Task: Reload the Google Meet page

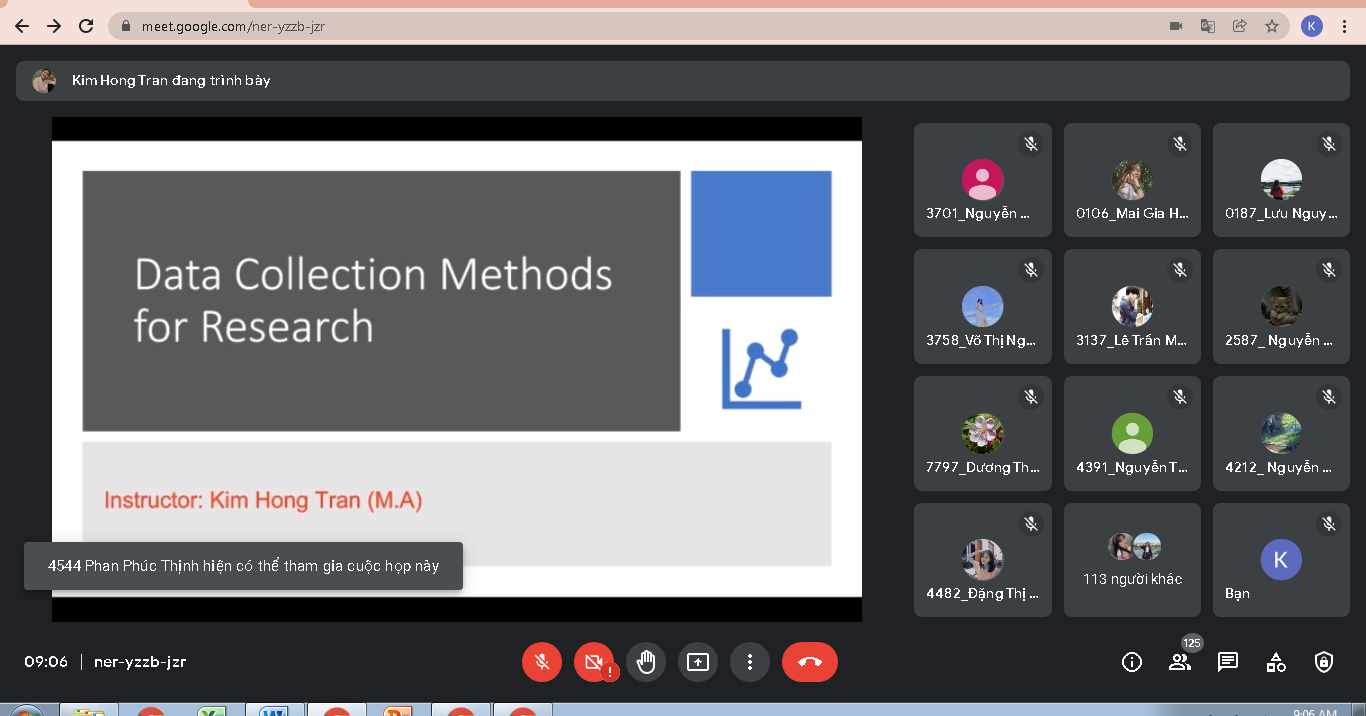Action: point(86,26)
